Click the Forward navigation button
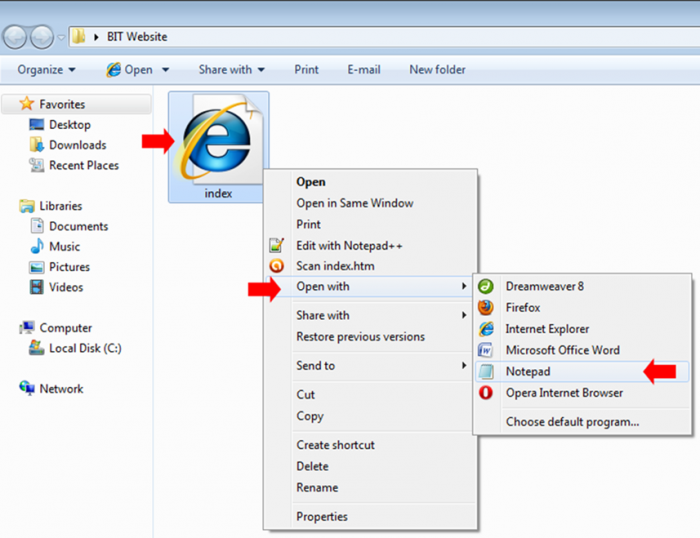 click(42, 37)
